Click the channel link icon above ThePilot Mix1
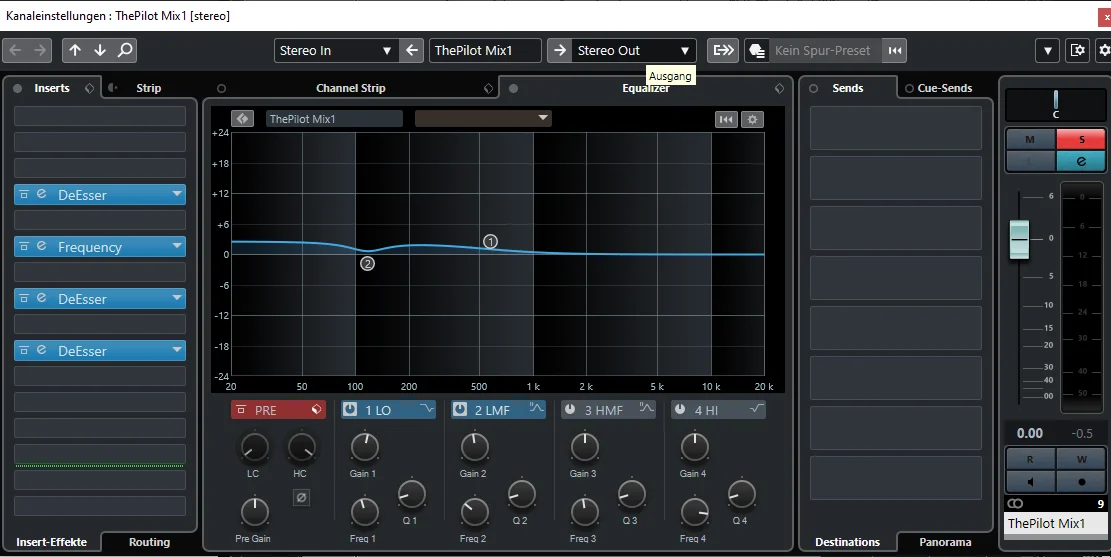Viewport: 1111px width, 557px height. 1015,503
